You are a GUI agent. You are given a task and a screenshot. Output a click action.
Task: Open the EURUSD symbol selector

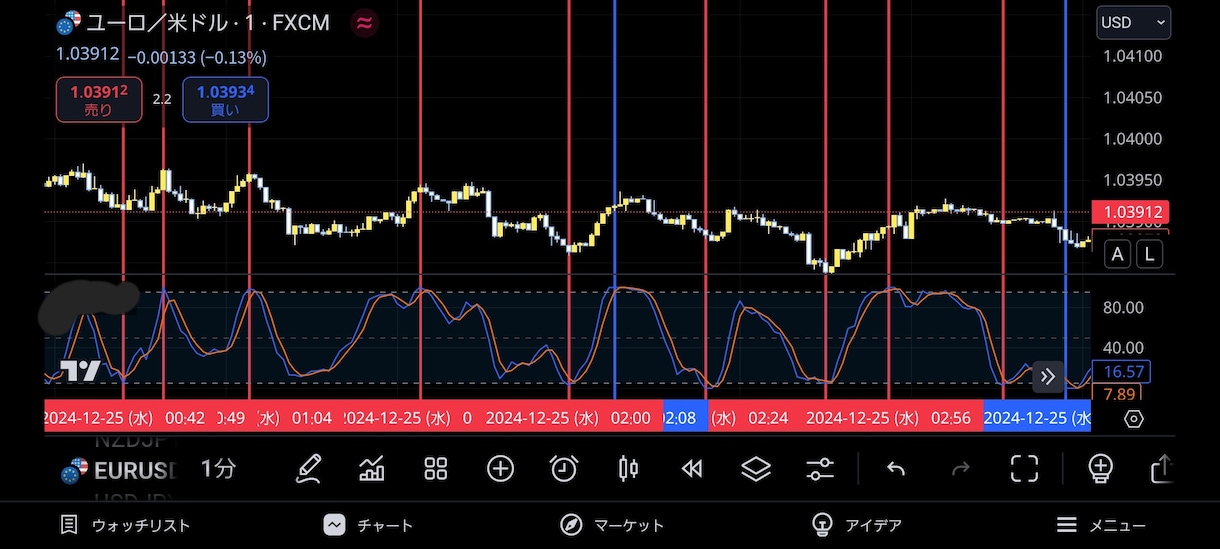(x=119, y=470)
